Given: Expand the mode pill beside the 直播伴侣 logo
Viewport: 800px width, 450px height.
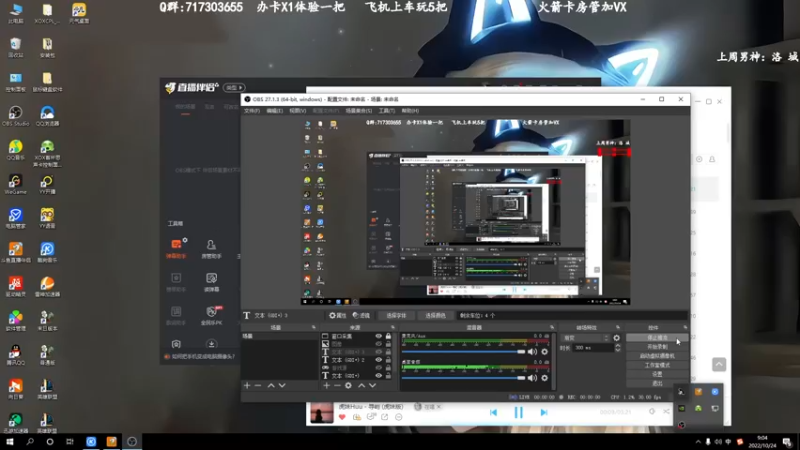Looking at the screenshot, I should pyautogui.click(x=235, y=88).
